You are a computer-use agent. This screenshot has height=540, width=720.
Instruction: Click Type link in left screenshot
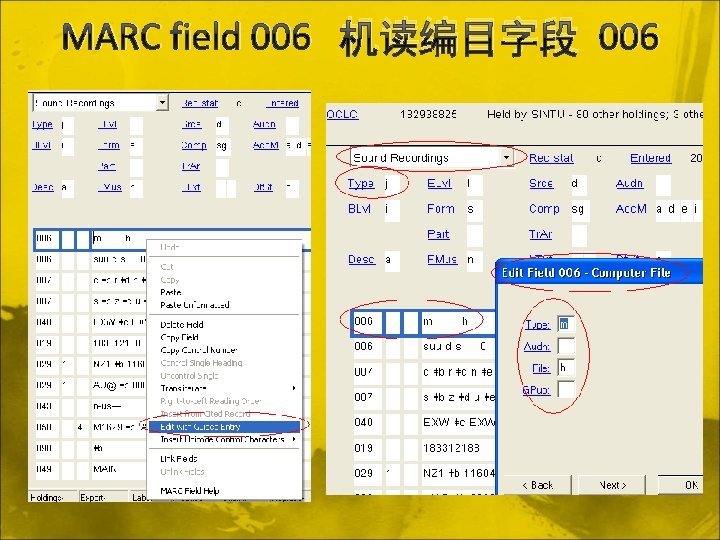click(42, 124)
